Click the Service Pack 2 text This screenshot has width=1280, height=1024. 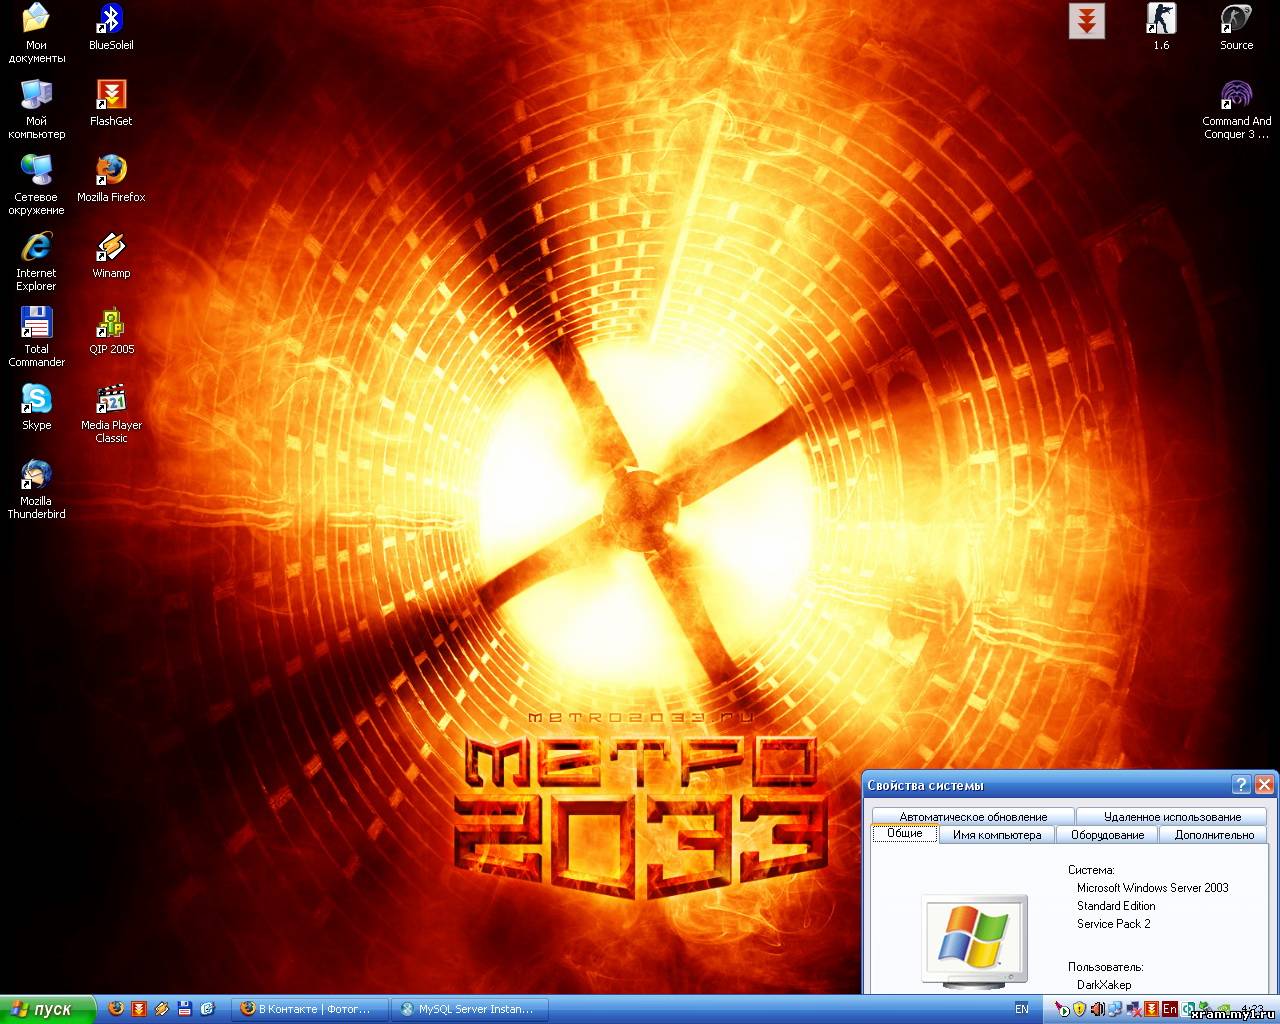click(x=1113, y=924)
